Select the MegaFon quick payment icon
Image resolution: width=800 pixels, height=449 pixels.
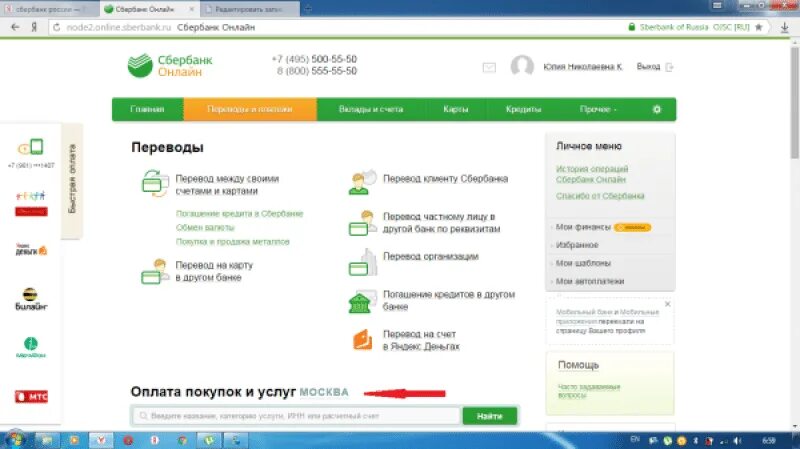point(31,347)
